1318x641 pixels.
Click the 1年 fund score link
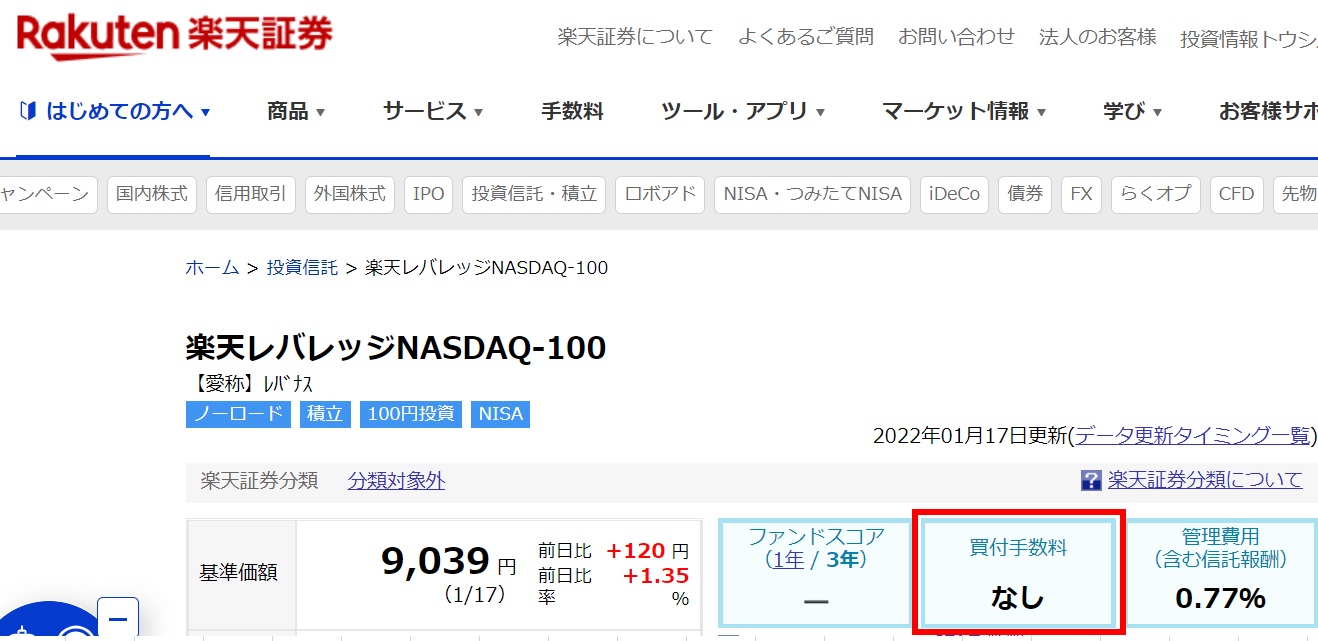tap(787, 561)
